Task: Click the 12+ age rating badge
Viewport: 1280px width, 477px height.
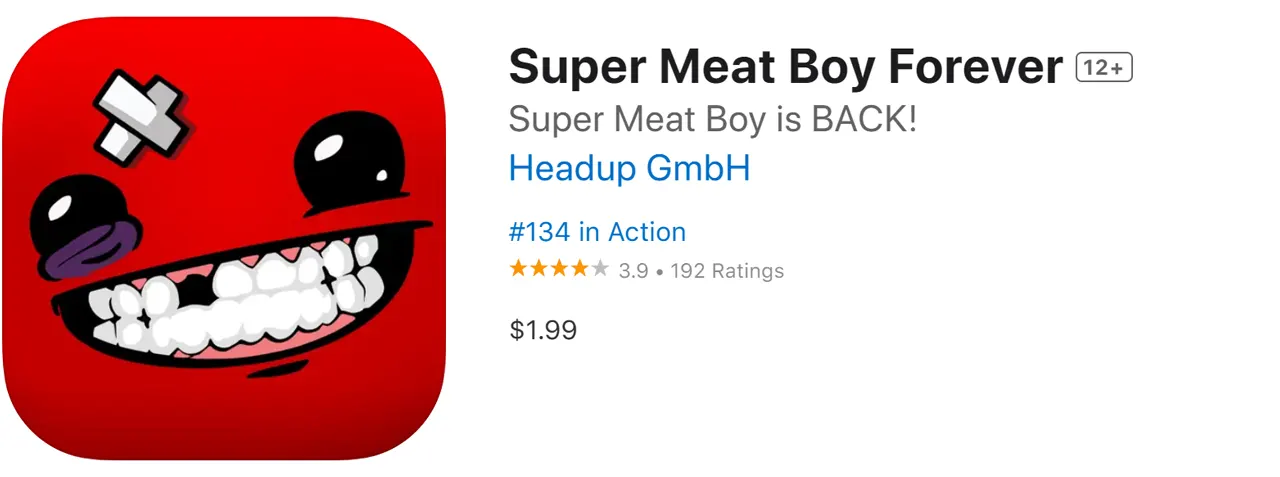Action: pos(1103,68)
